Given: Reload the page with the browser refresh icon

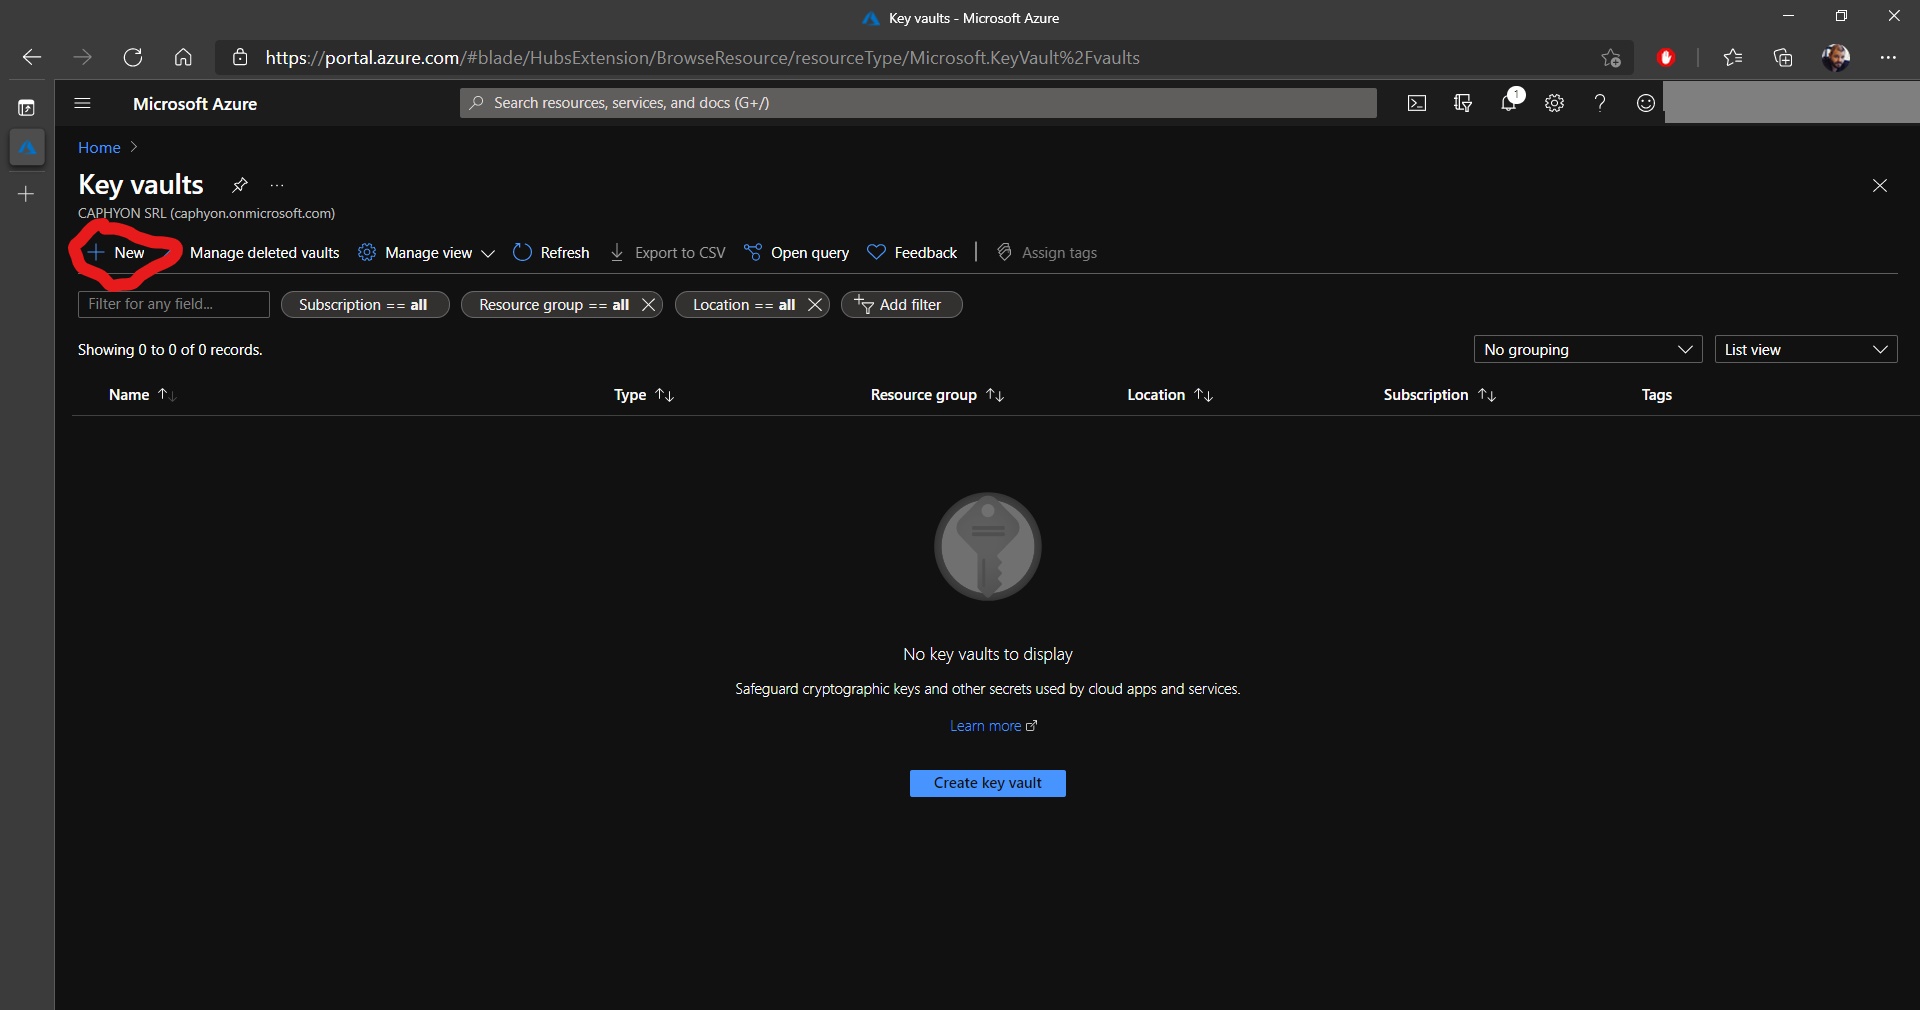Looking at the screenshot, I should tap(133, 57).
